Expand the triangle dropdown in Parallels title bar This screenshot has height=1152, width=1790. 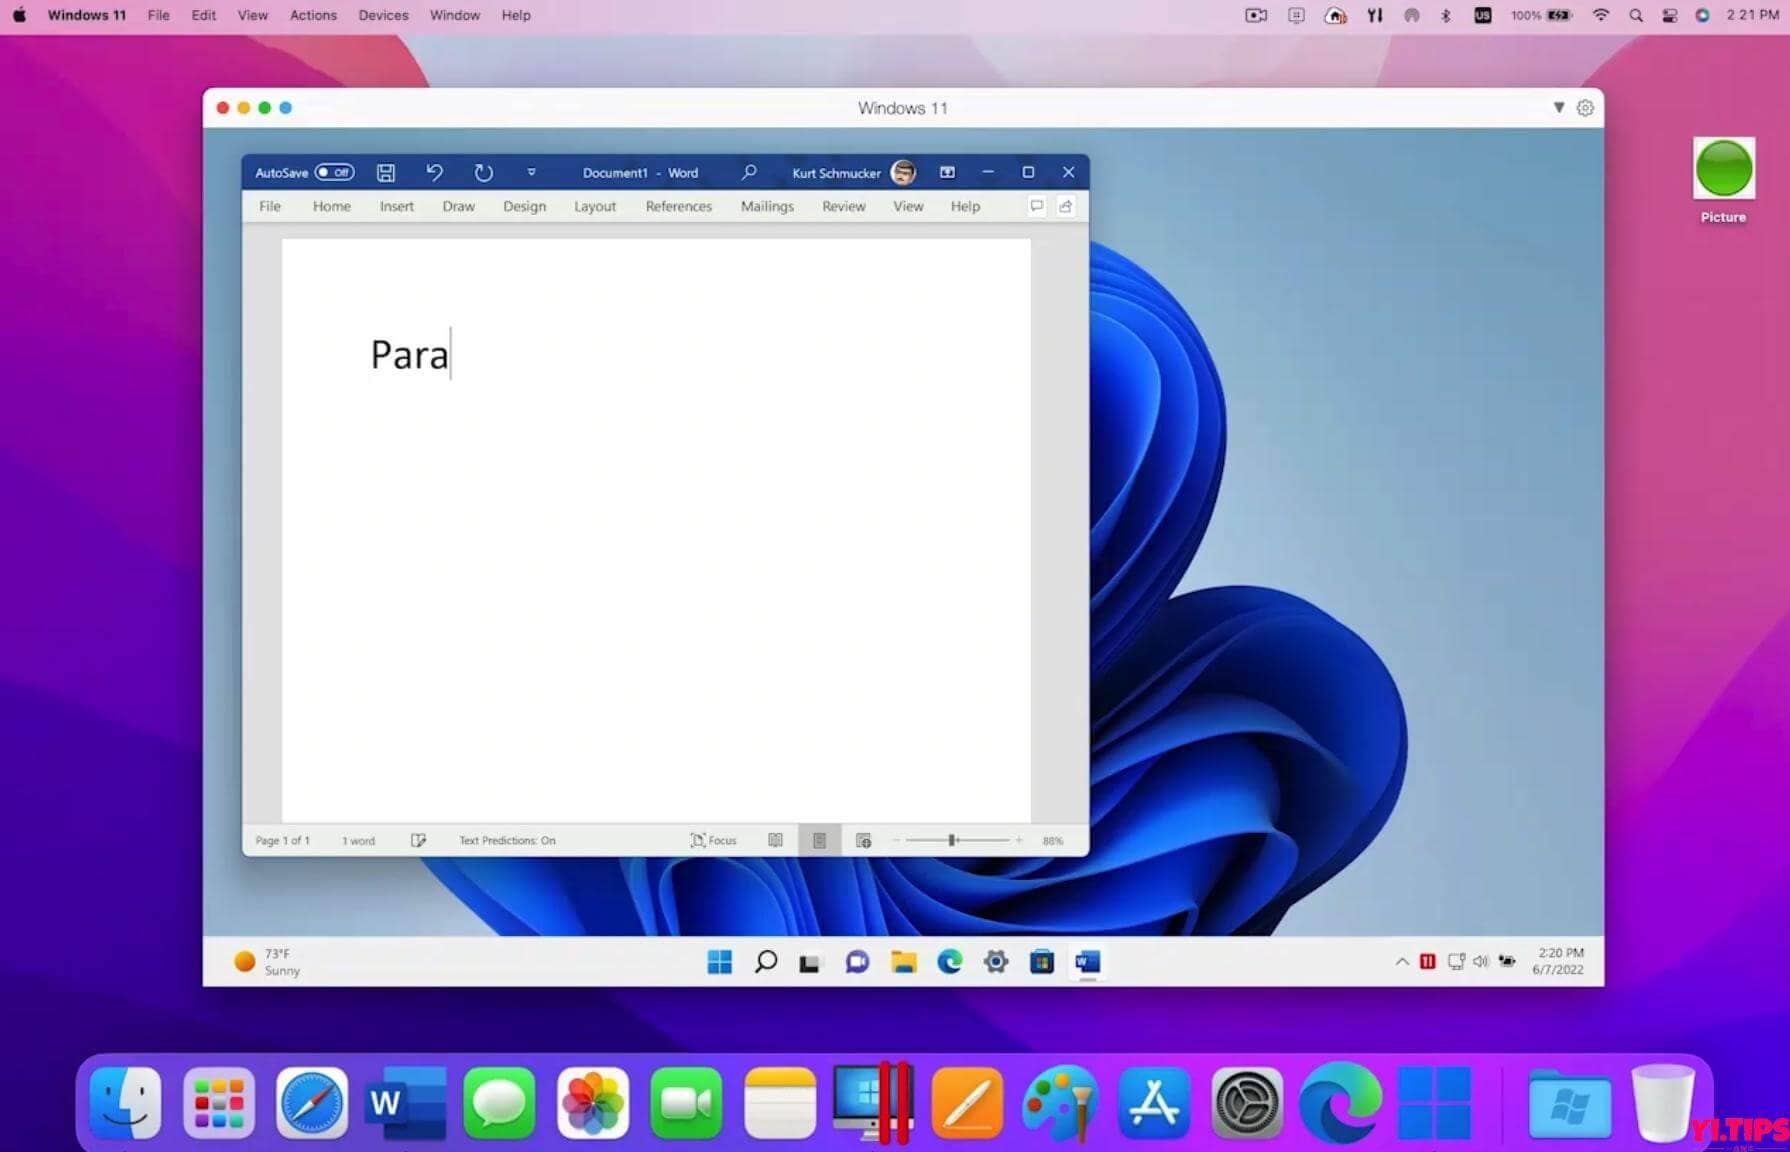1558,107
